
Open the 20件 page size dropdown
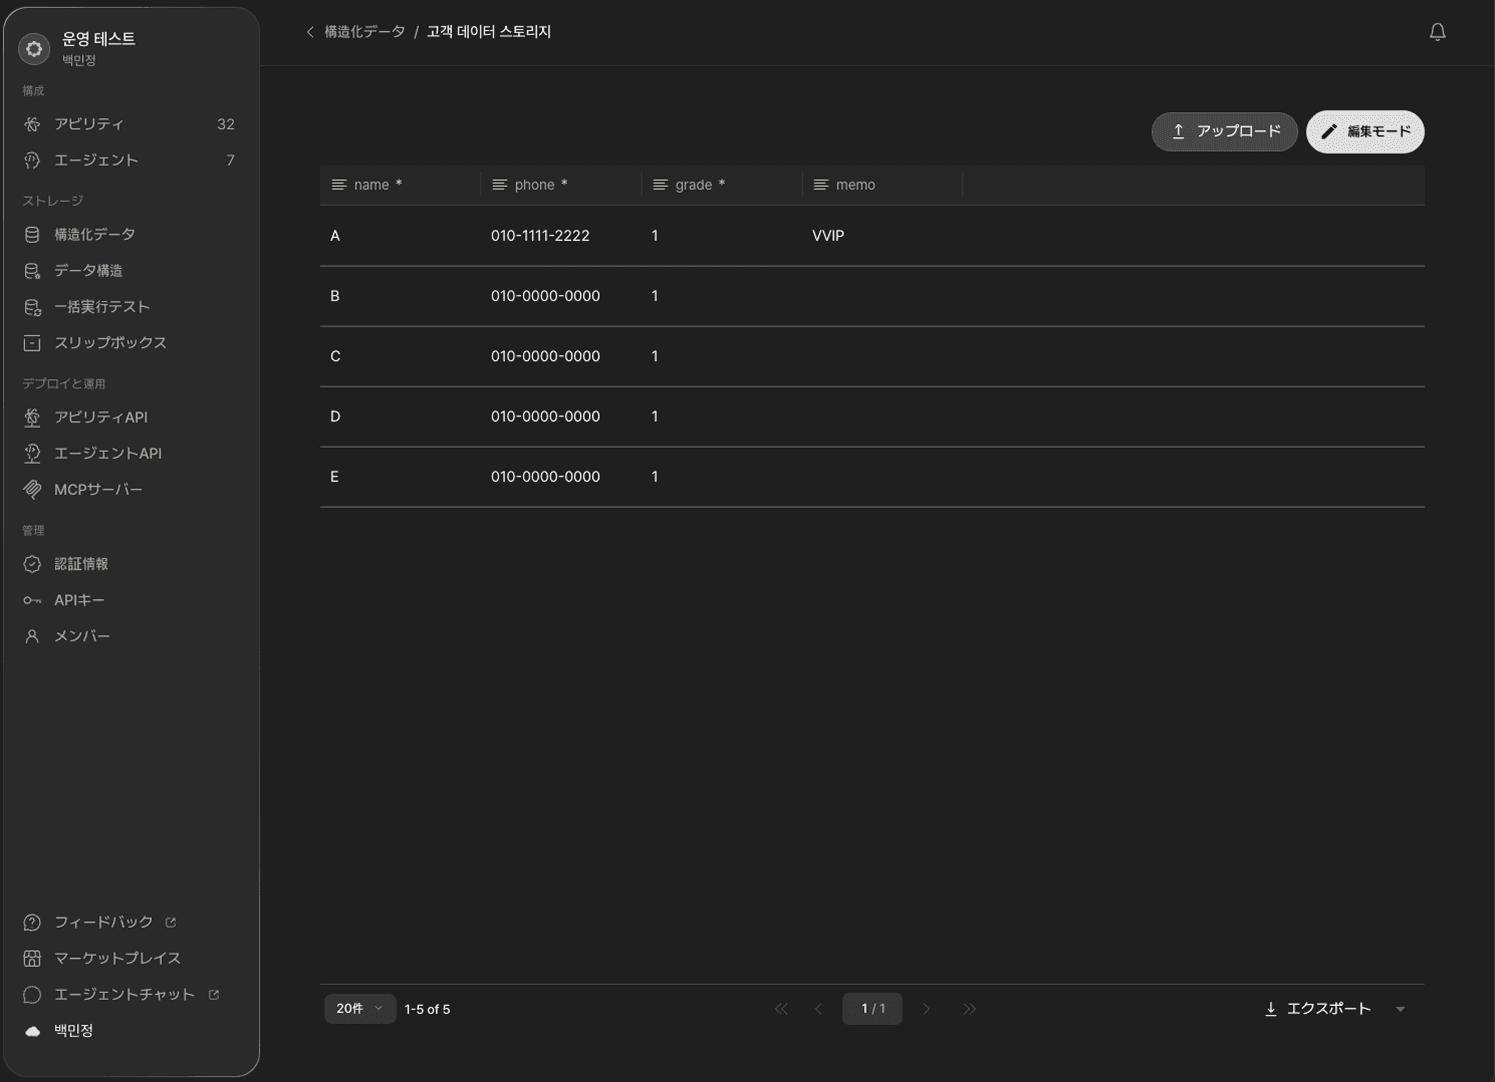tap(360, 1009)
